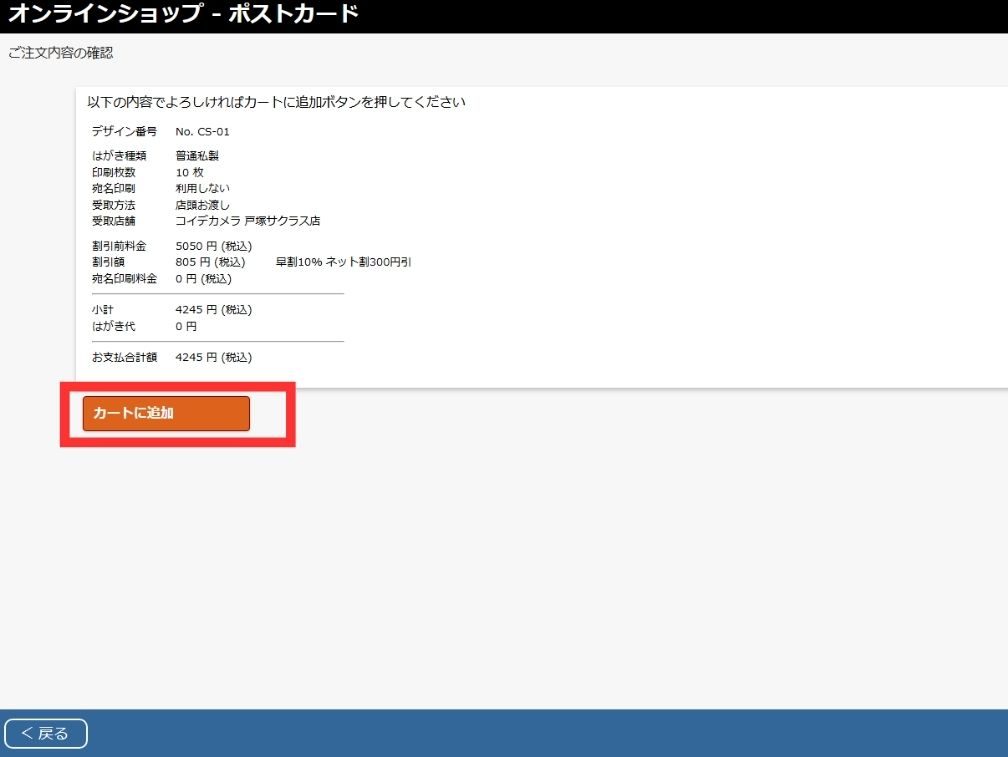Select the 早割10% ネット割300円引 discount note
The image size is (1008, 757).
pos(343,262)
